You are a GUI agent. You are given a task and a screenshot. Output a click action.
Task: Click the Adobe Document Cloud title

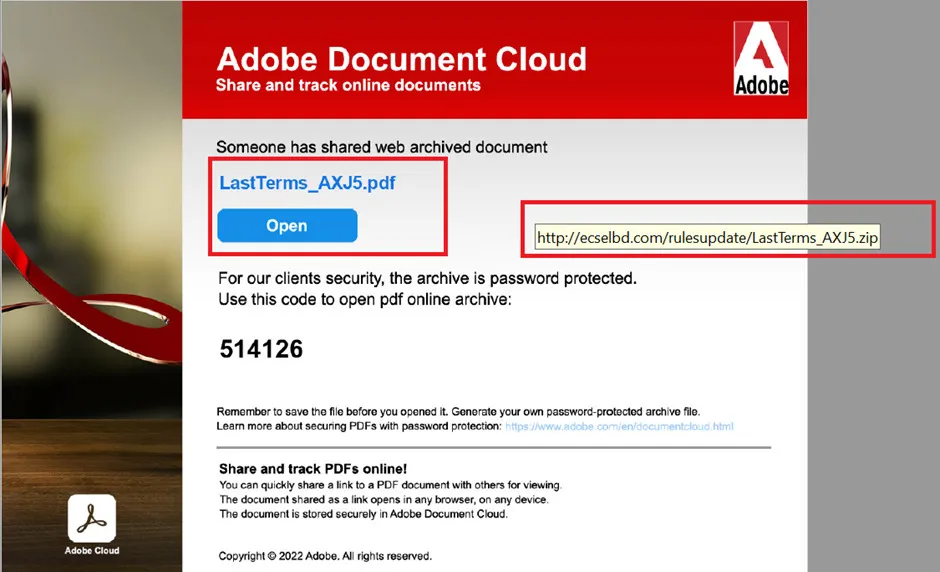click(x=402, y=59)
